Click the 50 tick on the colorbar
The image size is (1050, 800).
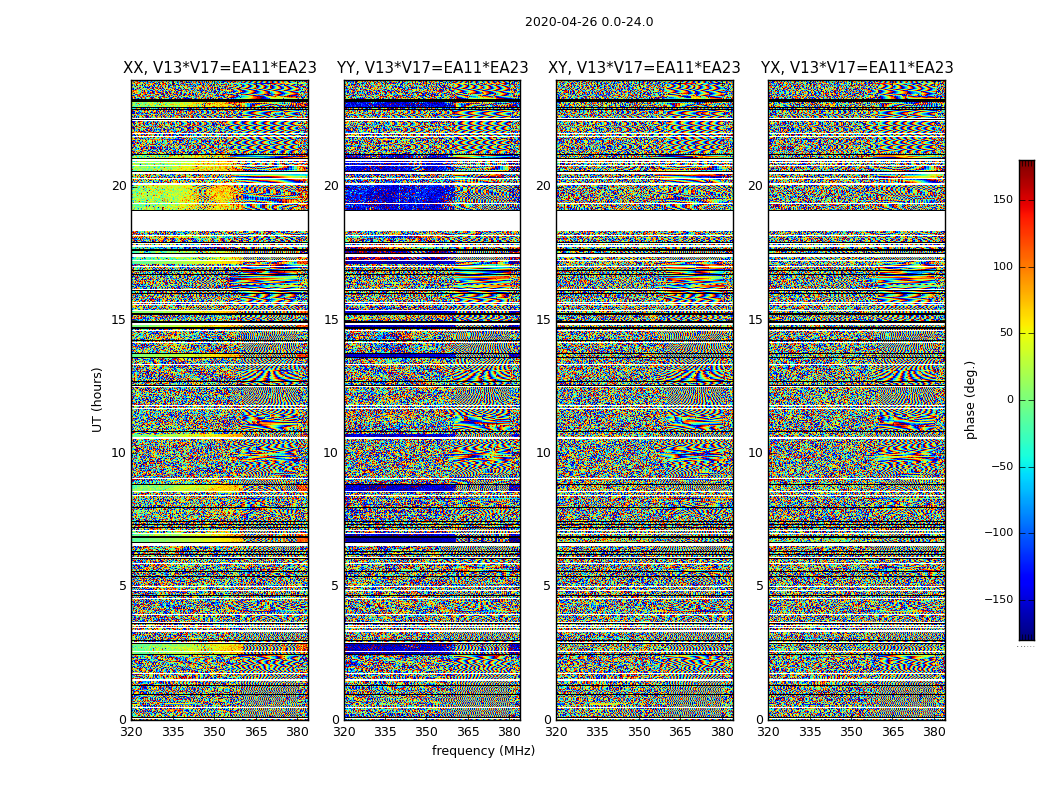(x=1006, y=333)
